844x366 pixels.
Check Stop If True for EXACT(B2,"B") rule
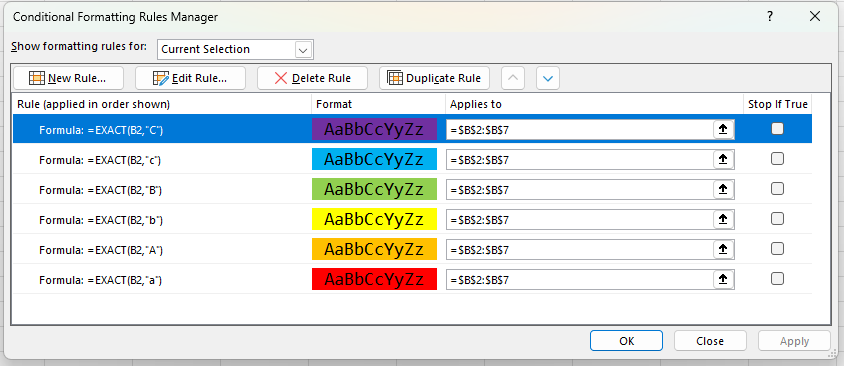point(777,189)
